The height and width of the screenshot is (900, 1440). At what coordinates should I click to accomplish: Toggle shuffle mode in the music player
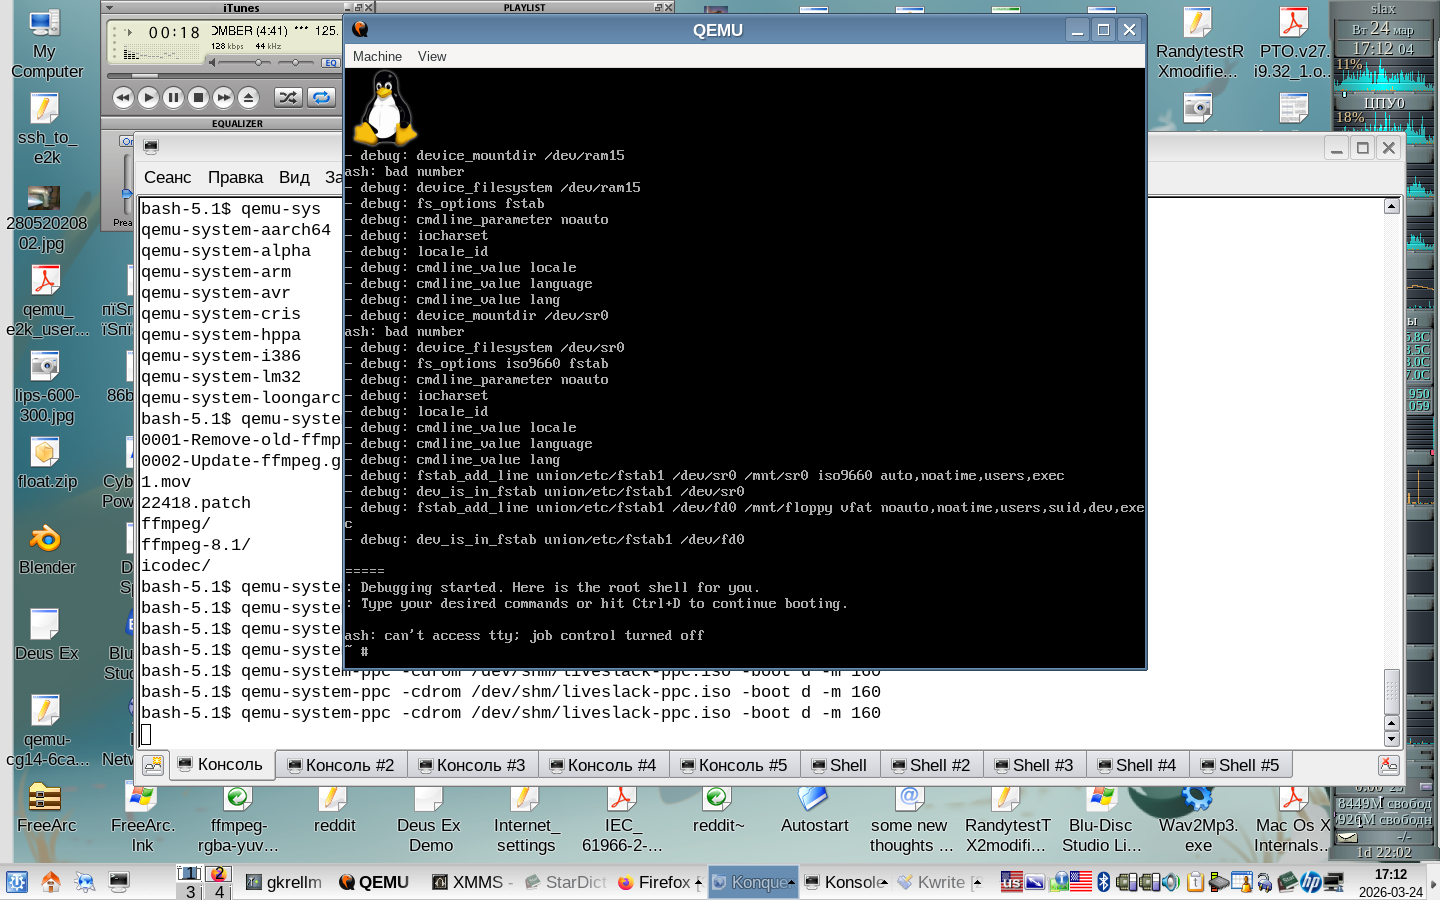pyautogui.click(x=288, y=97)
